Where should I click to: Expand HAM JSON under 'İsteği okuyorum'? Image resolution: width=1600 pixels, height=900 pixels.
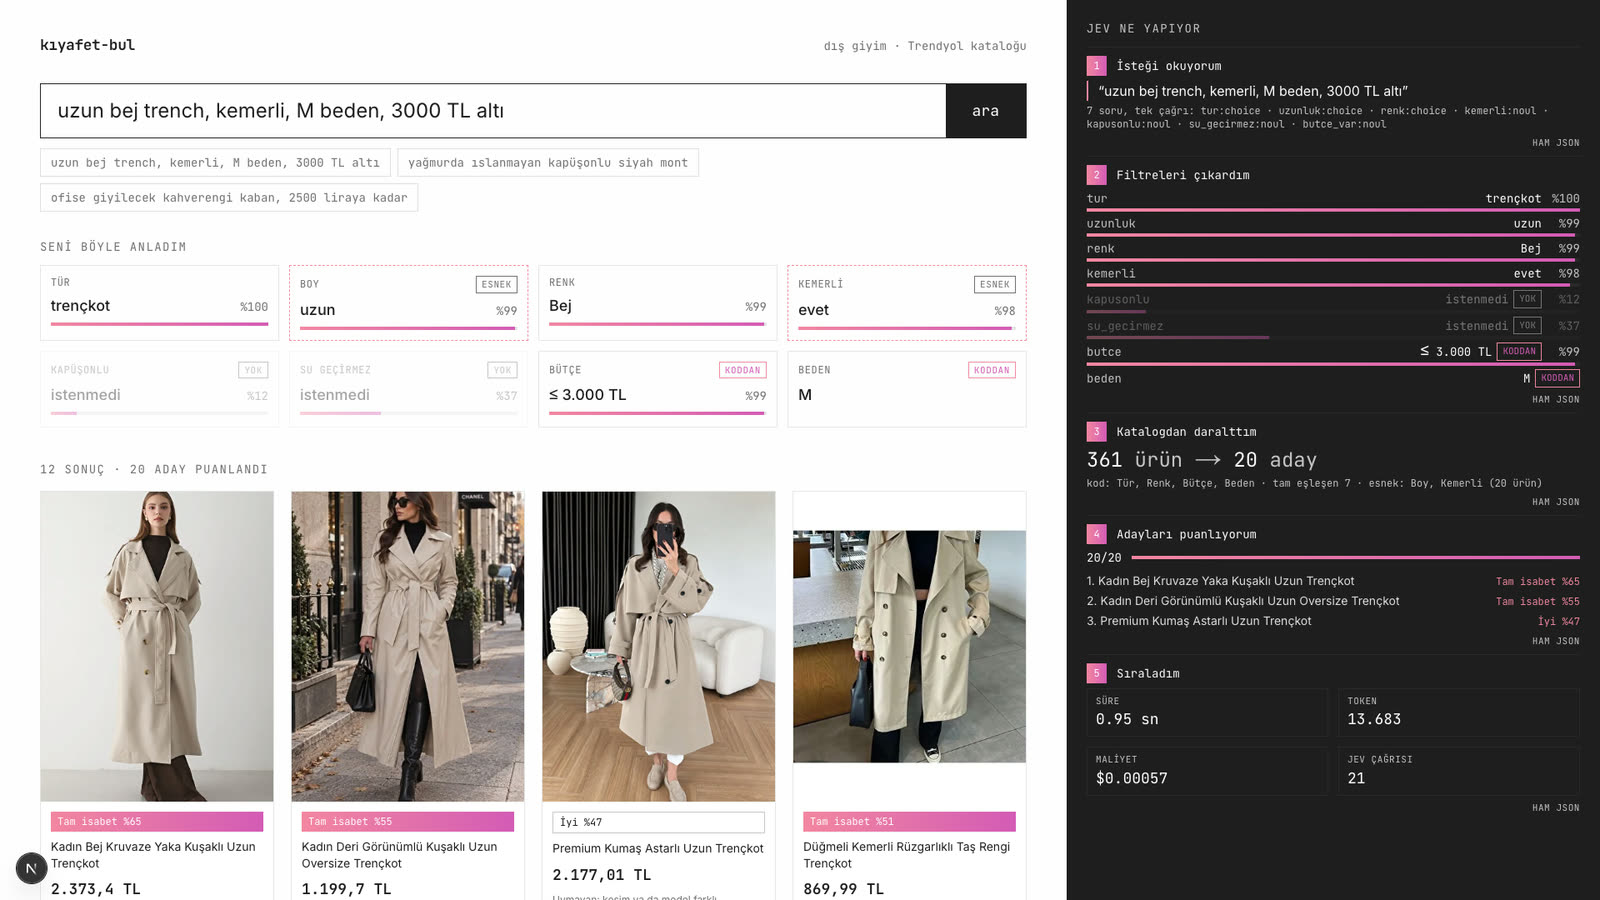pos(1556,143)
